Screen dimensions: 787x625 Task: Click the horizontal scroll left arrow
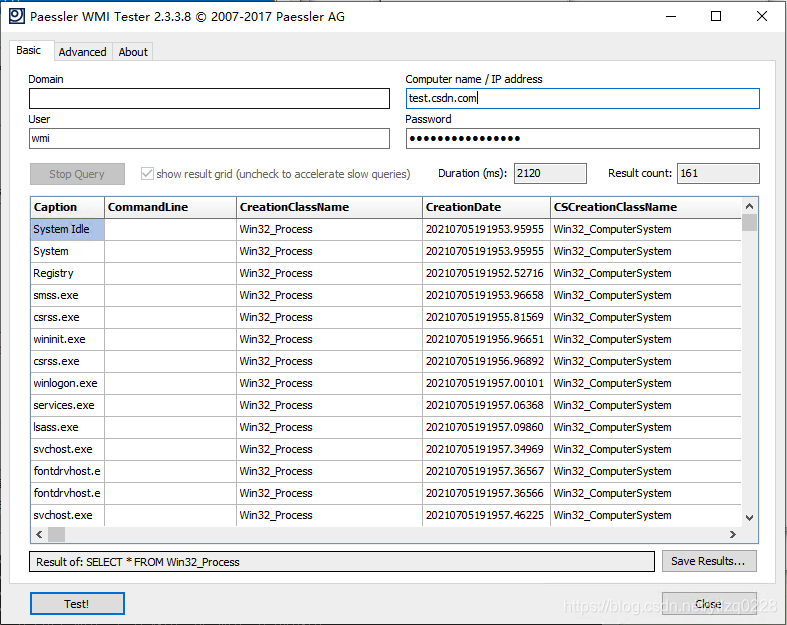pos(39,535)
